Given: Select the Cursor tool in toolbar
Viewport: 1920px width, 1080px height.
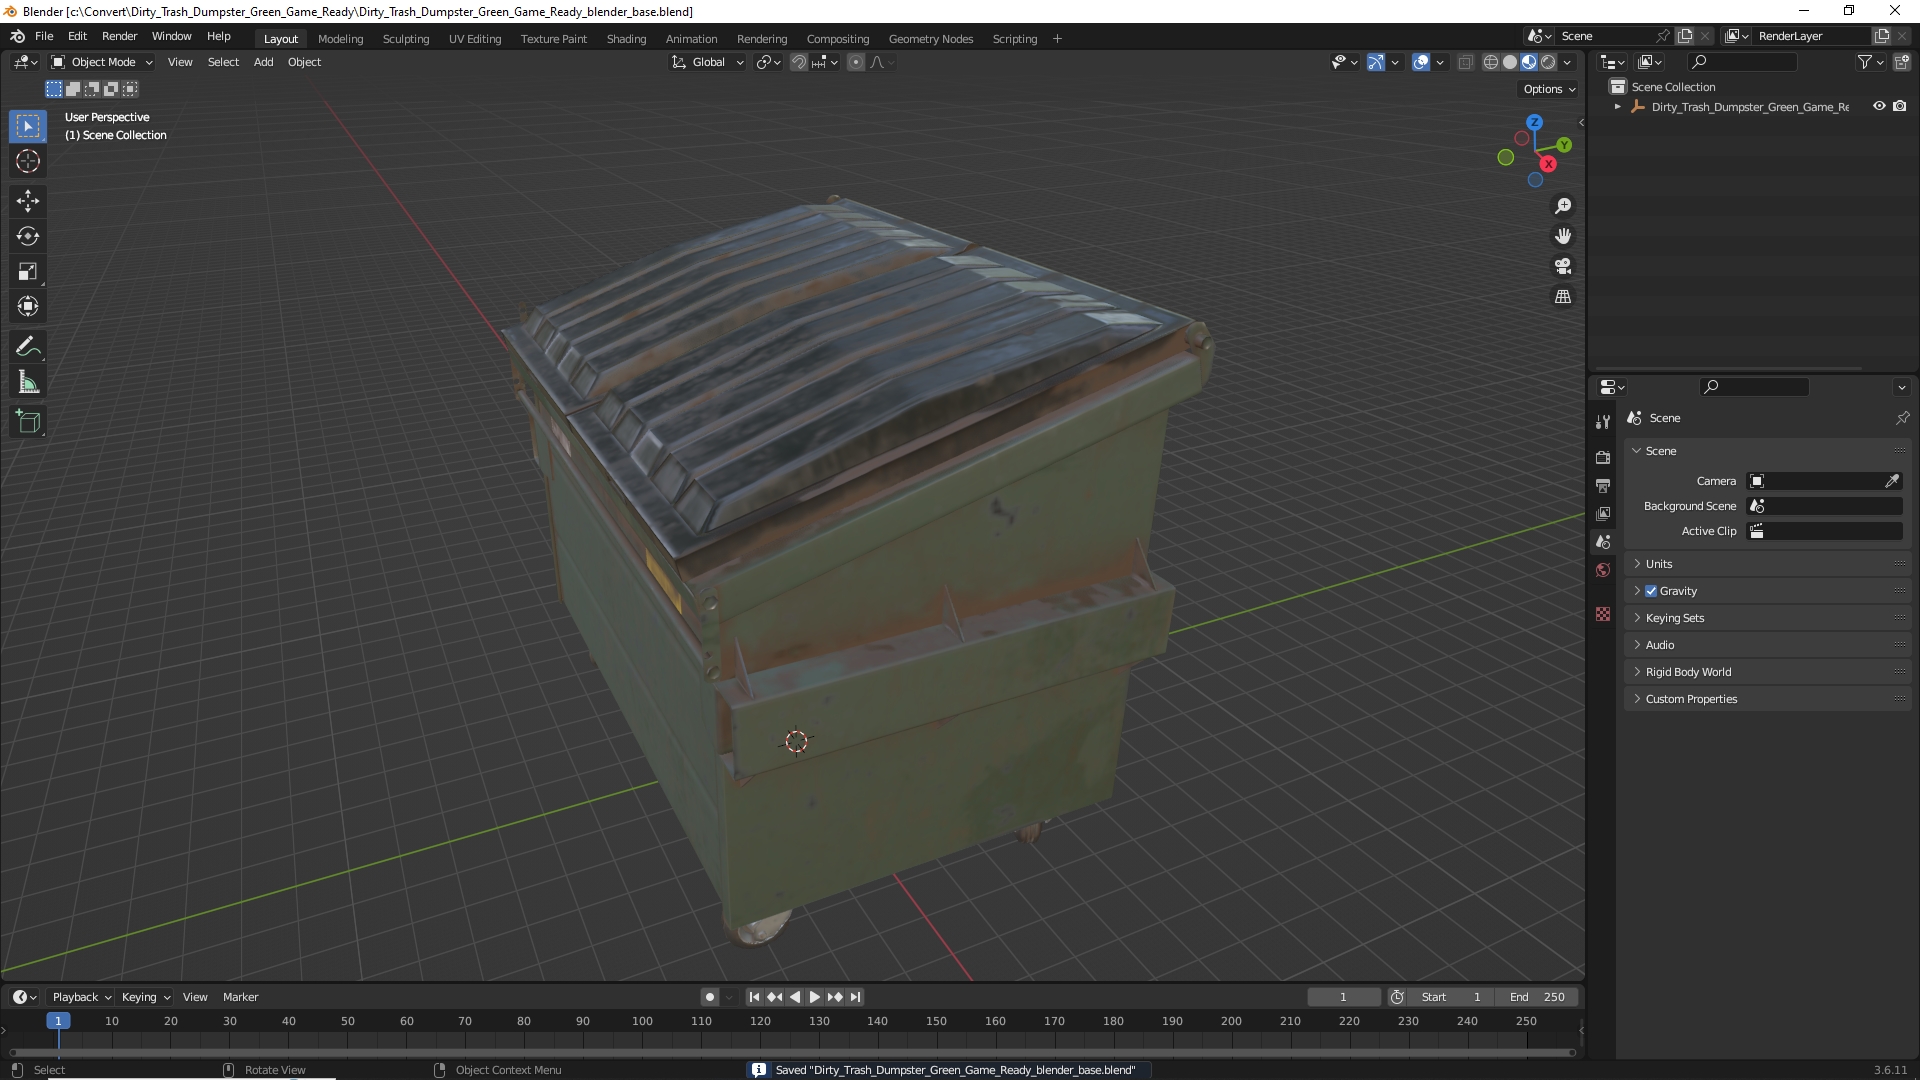Looking at the screenshot, I should pyautogui.click(x=28, y=161).
